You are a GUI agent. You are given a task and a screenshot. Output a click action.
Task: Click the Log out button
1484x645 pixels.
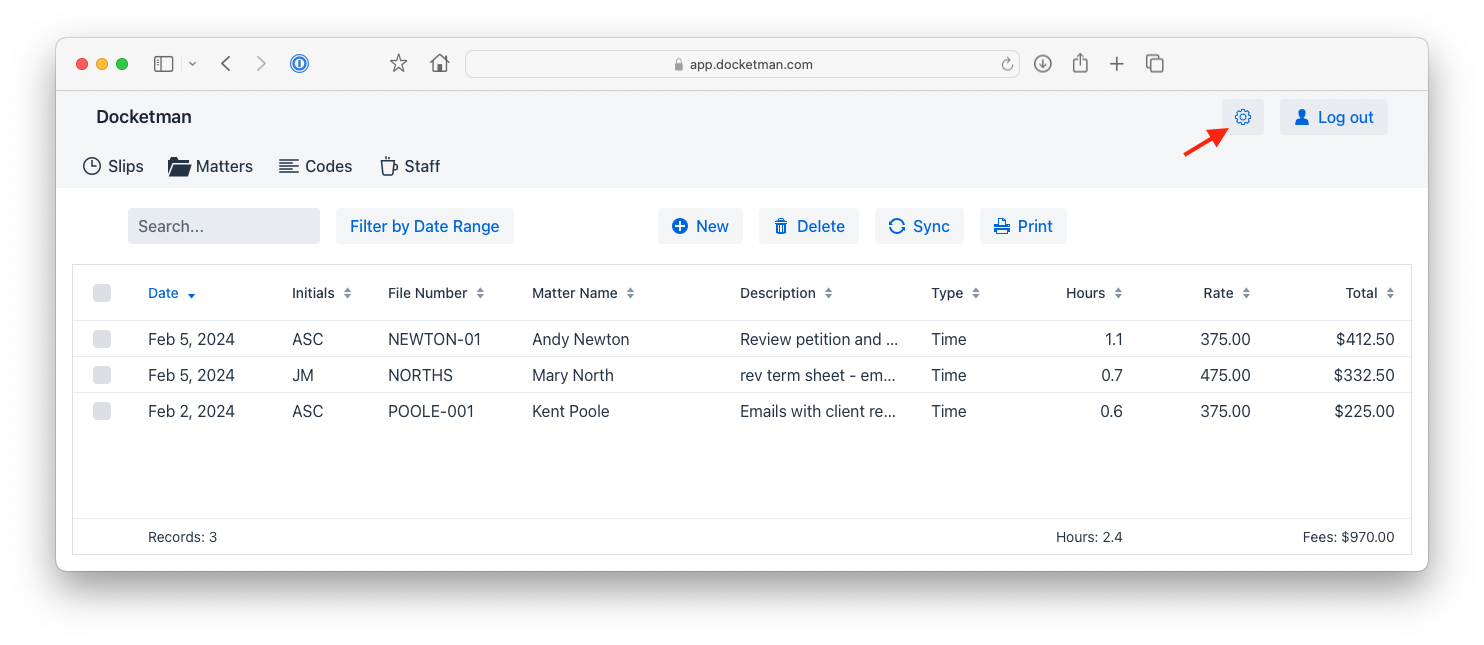(x=1333, y=117)
